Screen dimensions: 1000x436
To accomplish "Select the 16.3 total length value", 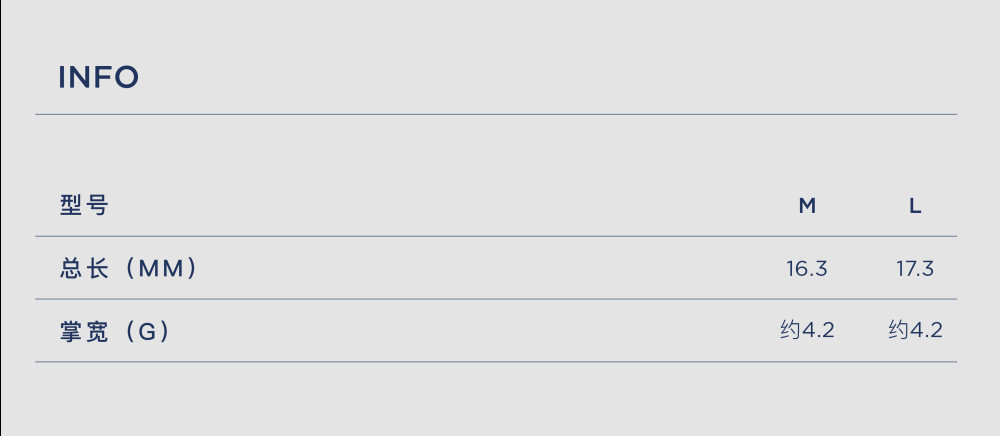I will tap(807, 269).
